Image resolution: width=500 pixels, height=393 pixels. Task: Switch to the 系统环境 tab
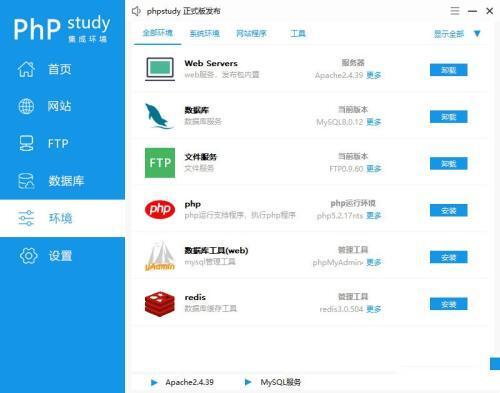(204, 33)
